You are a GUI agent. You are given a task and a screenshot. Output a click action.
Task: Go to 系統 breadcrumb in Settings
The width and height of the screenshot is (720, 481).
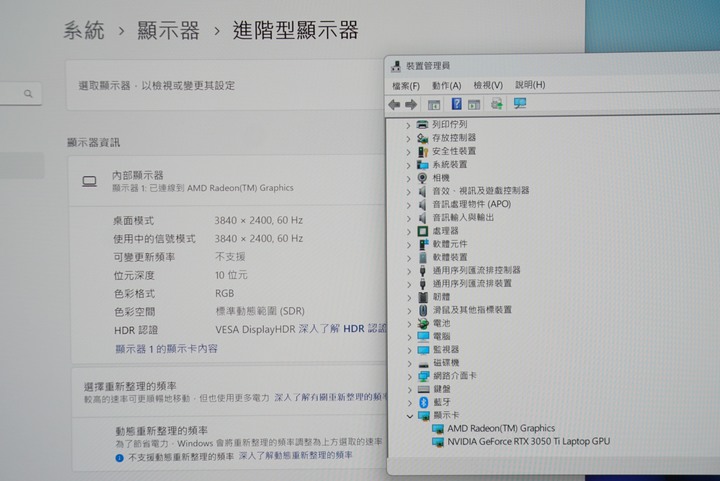click(x=84, y=31)
